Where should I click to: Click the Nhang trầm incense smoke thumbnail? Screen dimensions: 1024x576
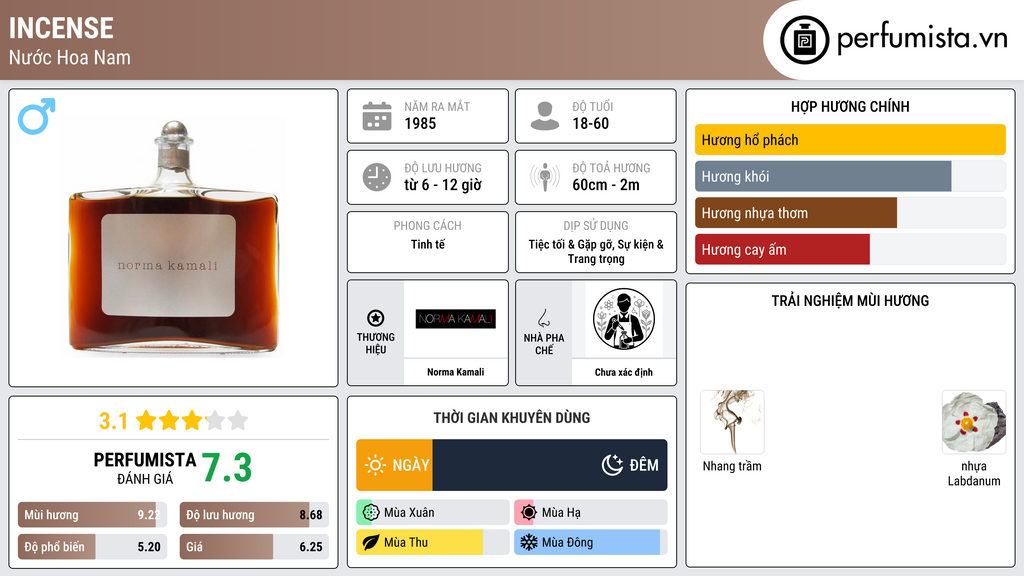click(x=732, y=422)
